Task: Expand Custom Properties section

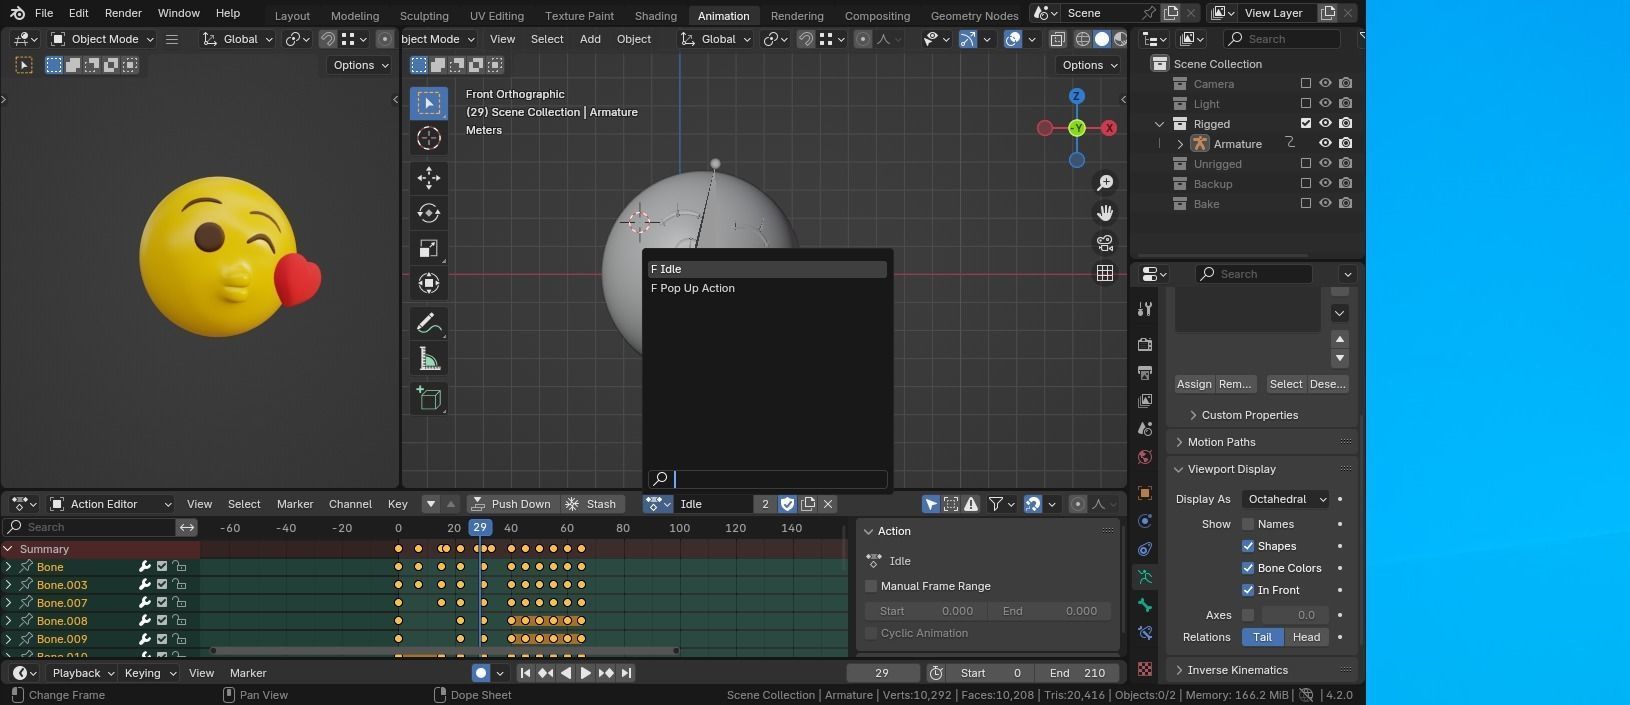Action: [1249, 415]
